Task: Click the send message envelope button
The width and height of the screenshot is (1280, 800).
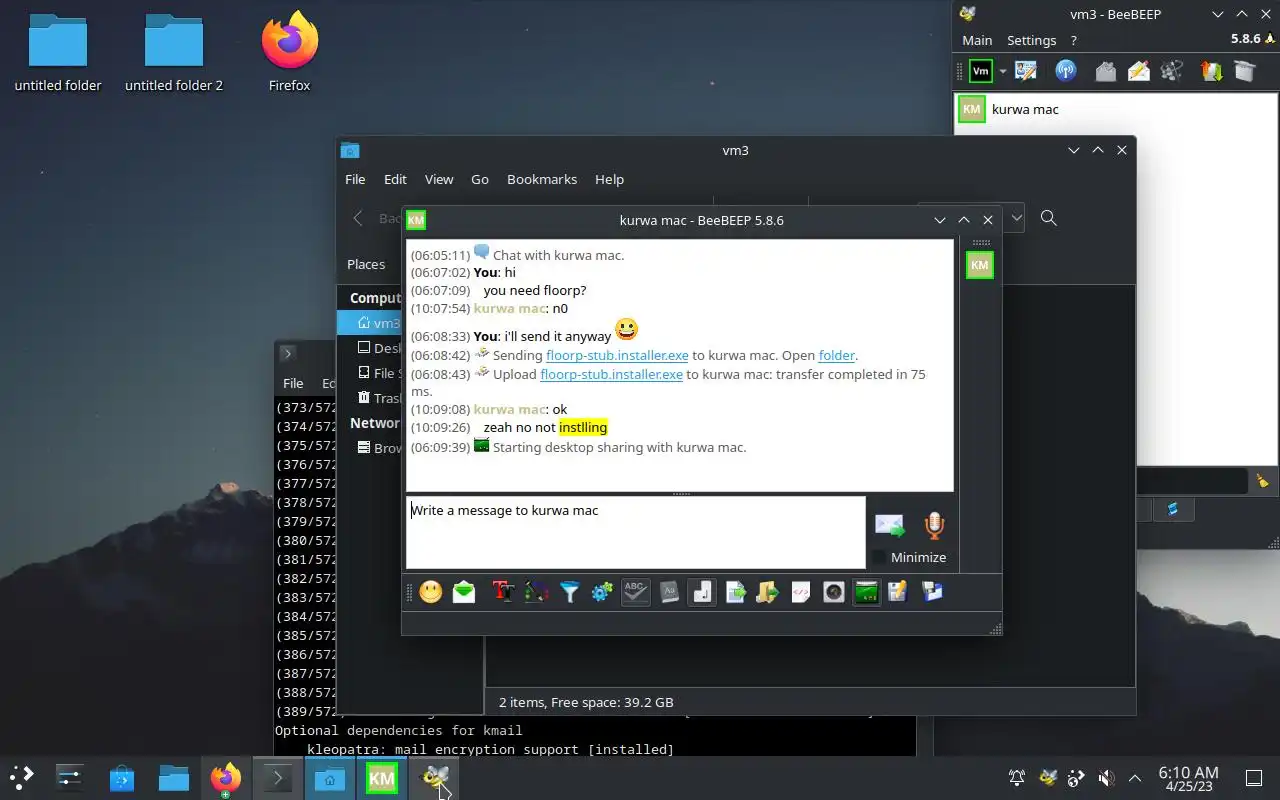Action: tap(890, 525)
